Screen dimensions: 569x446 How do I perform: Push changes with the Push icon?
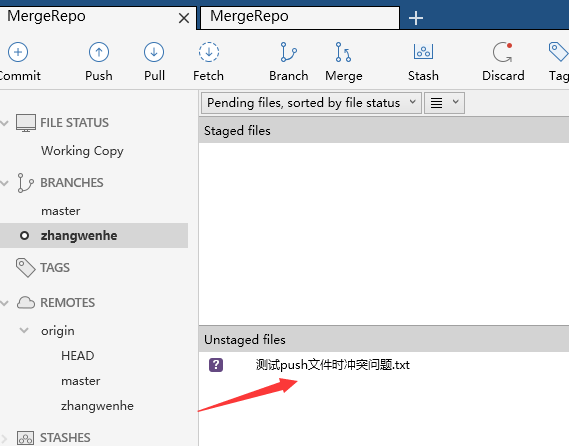[99, 52]
